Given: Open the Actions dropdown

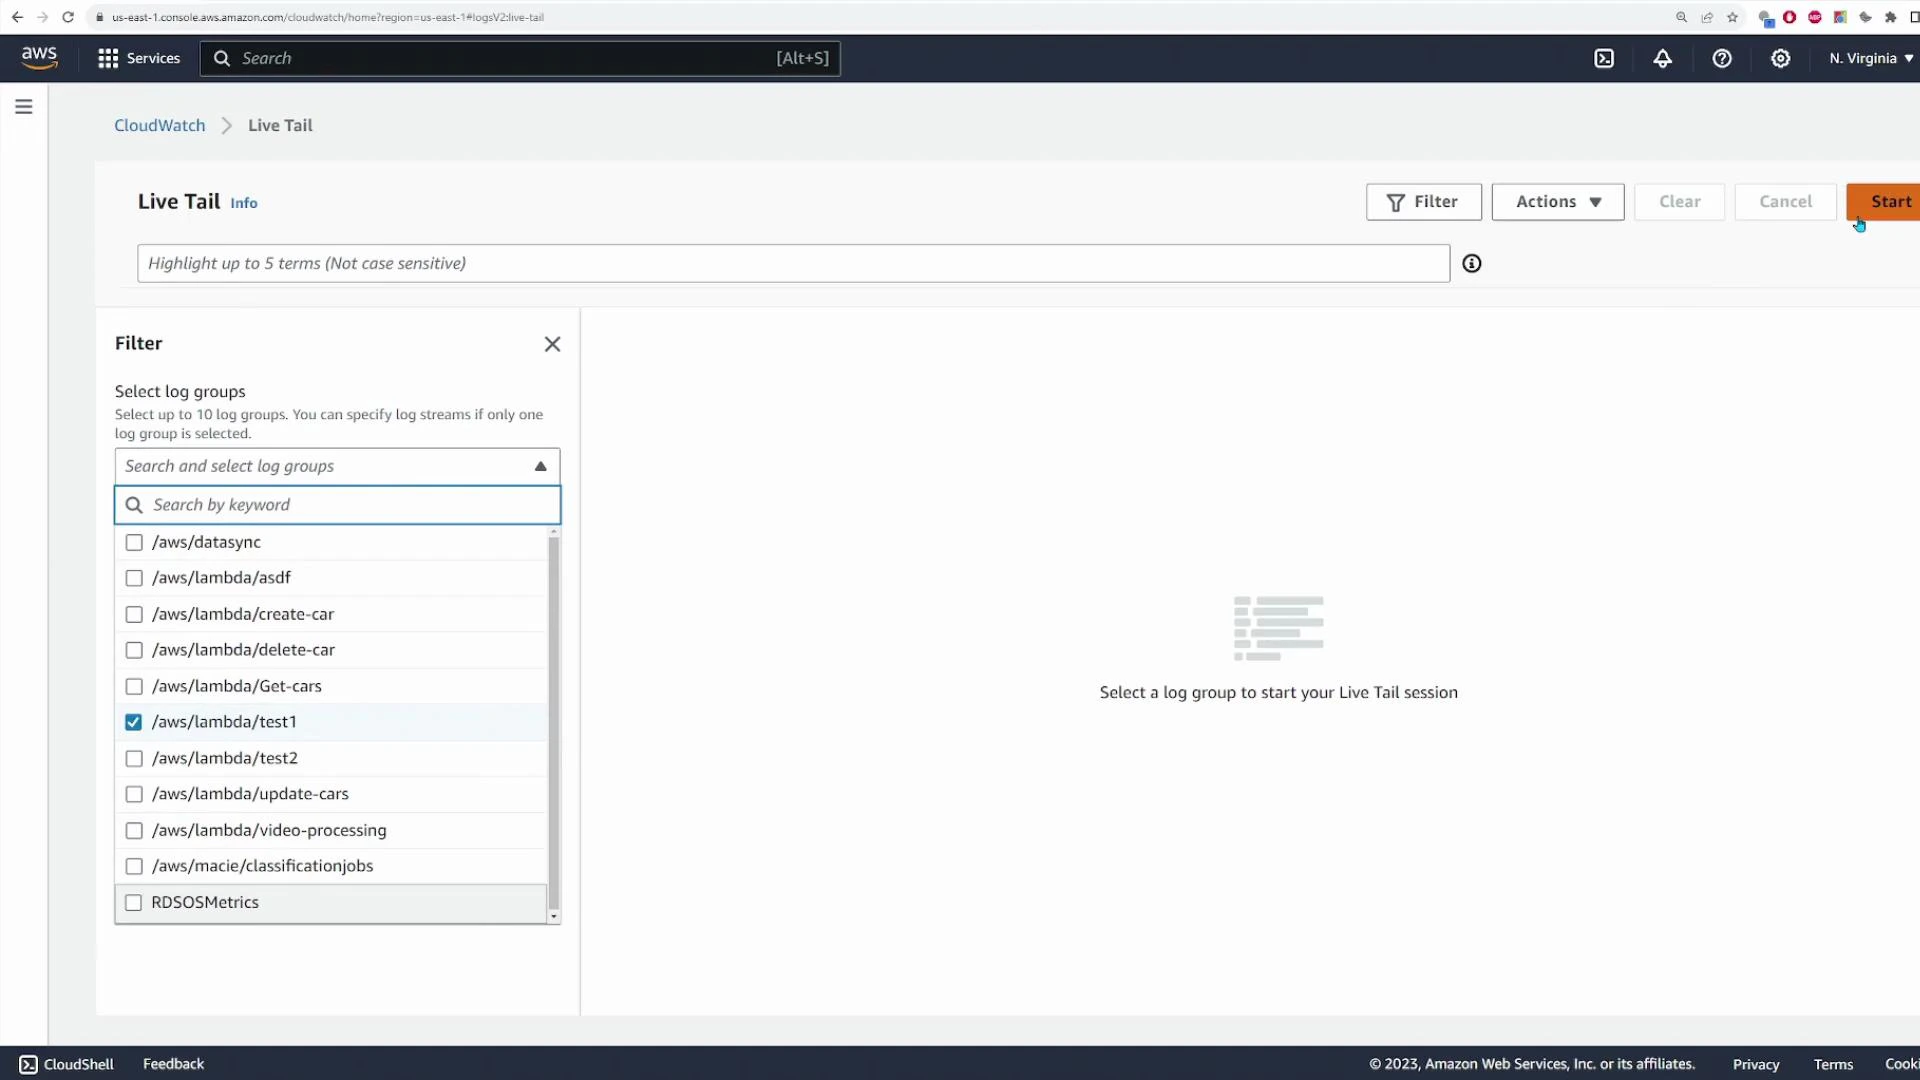Looking at the screenshot, I should click(x=1557, y=201).
